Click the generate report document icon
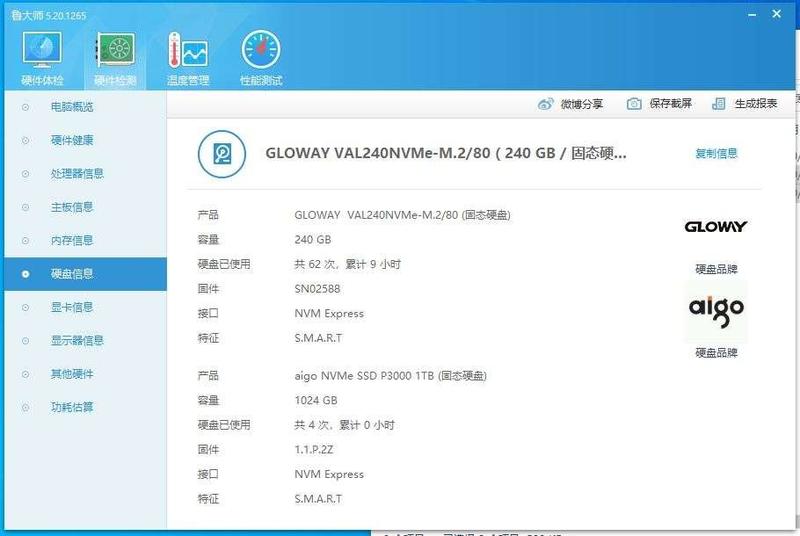The height and width of the screenshot is (536, 800). point(718,104)
